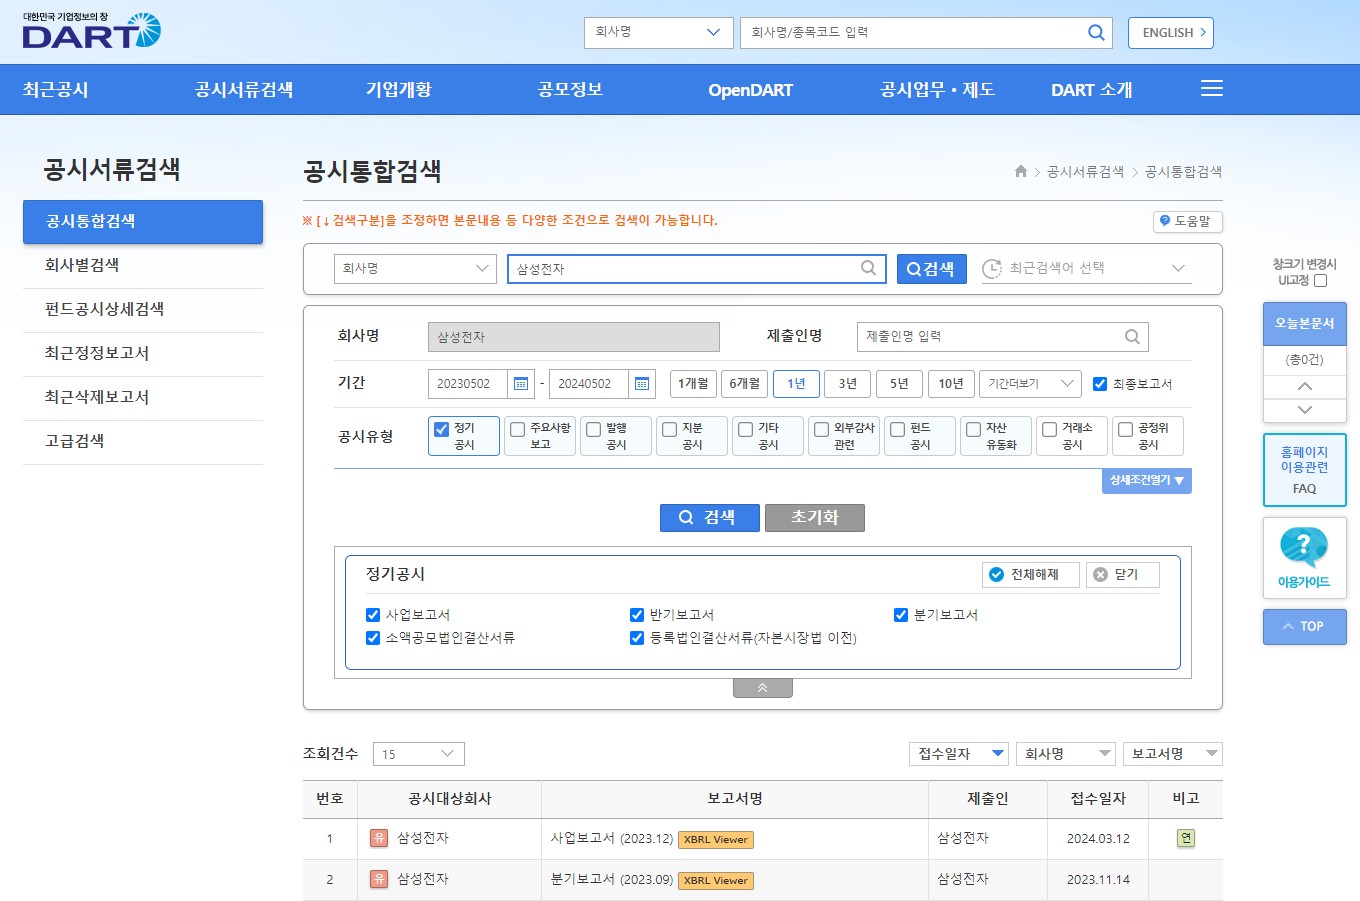Click the home icon in breadcrumb
The height and width of the screenshot is (901, 1360).
tap(1021, 171)
